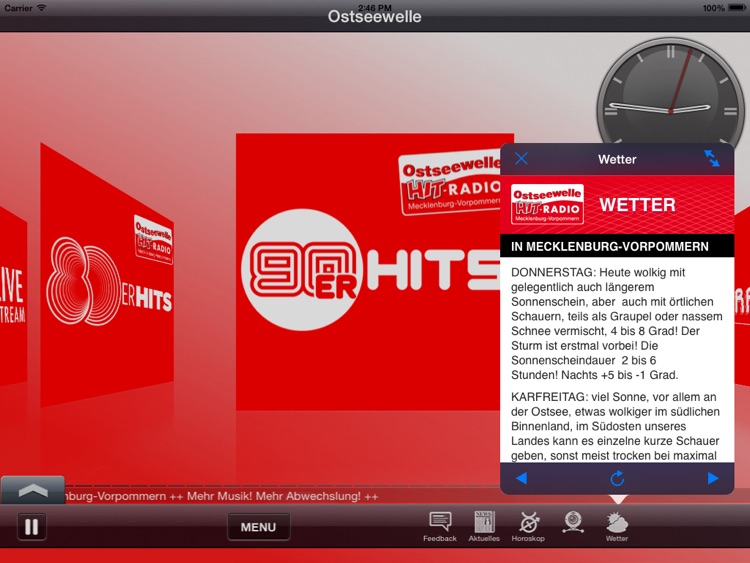Expand the bottom panel with up chevron

(33, 490)
